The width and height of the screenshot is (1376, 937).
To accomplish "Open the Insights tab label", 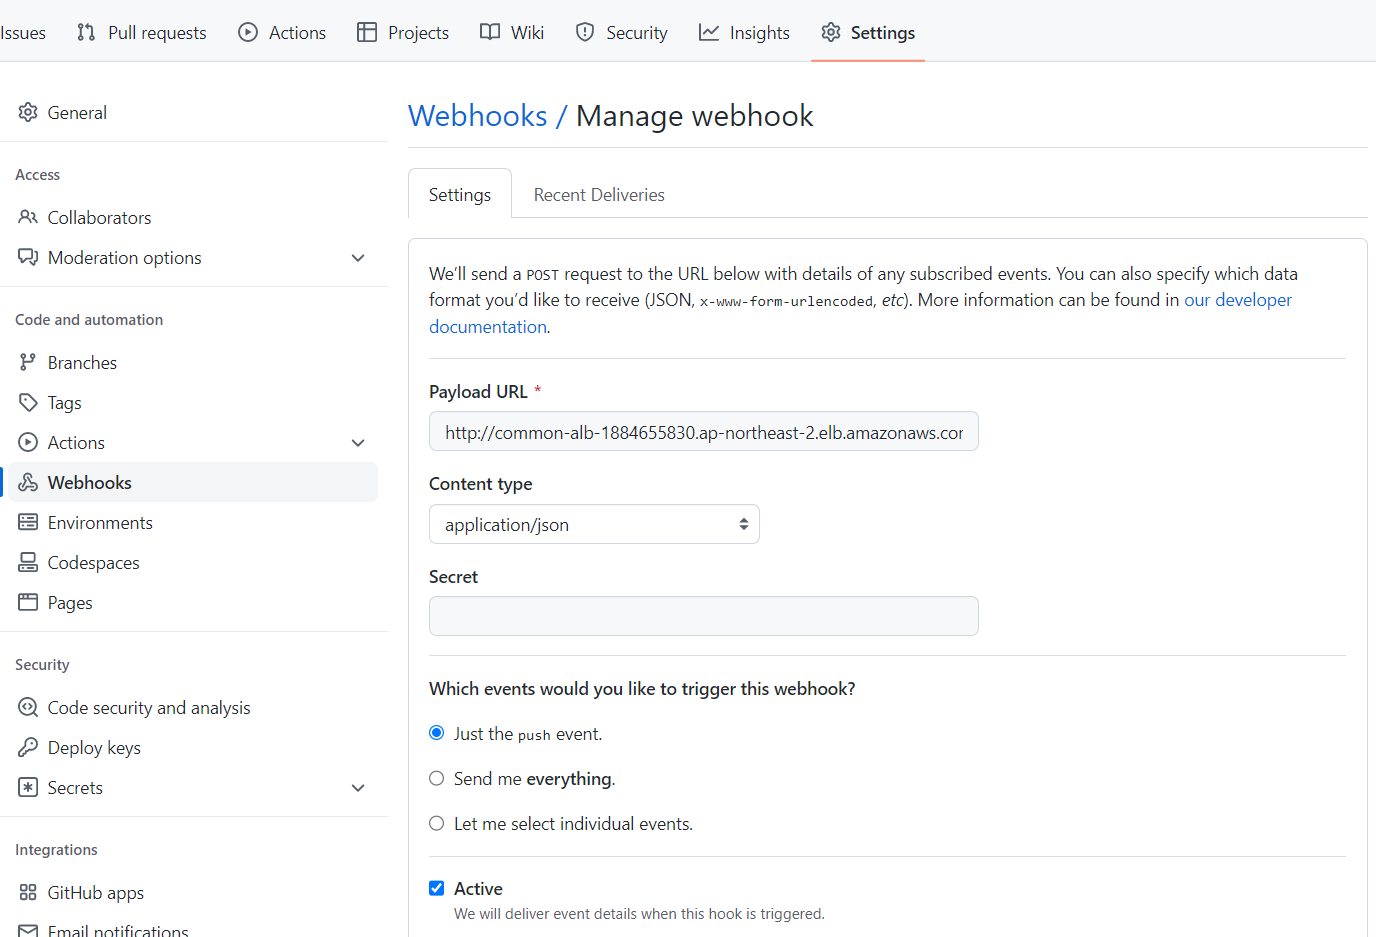I will pyautogui.click(x=759, y=32).
